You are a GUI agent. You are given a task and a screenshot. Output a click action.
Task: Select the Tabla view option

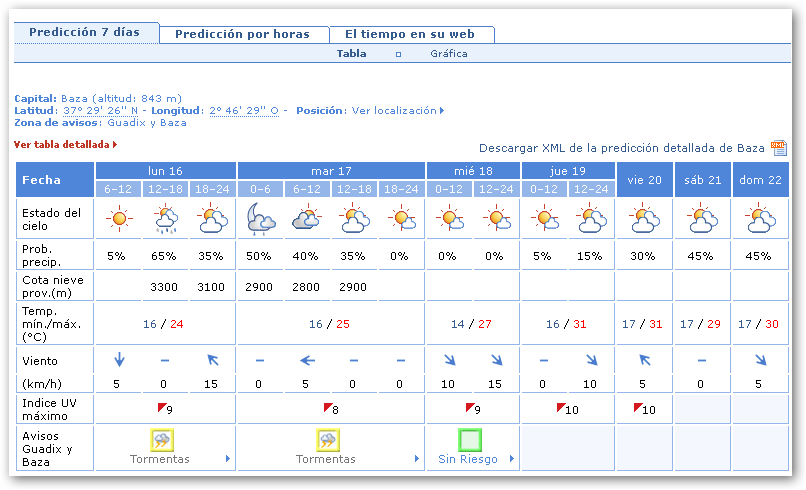click(351, 54)
